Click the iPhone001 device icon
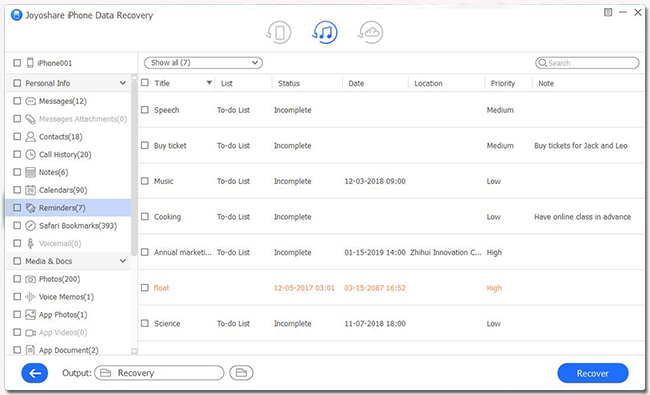Screen dimensions: 650x395 (x=30, y=63)
